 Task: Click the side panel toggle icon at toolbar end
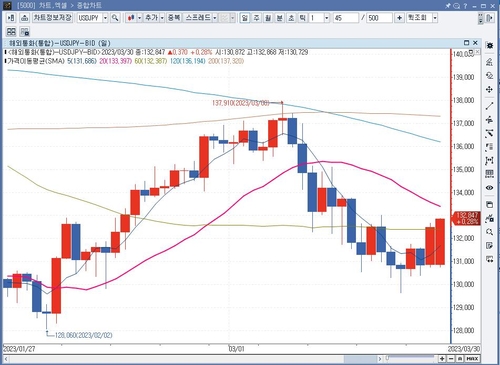click(490, 18)
